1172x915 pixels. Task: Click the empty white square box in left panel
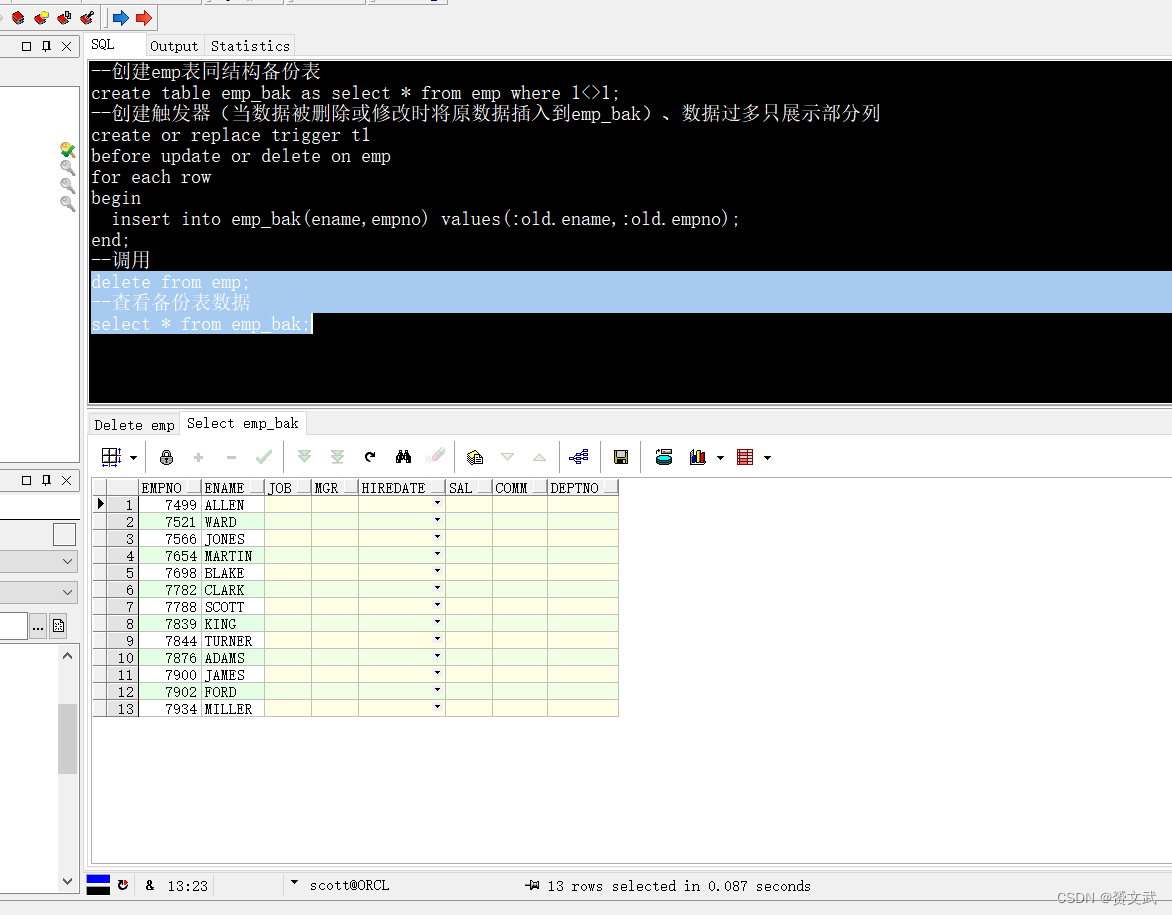coord(64,534)
